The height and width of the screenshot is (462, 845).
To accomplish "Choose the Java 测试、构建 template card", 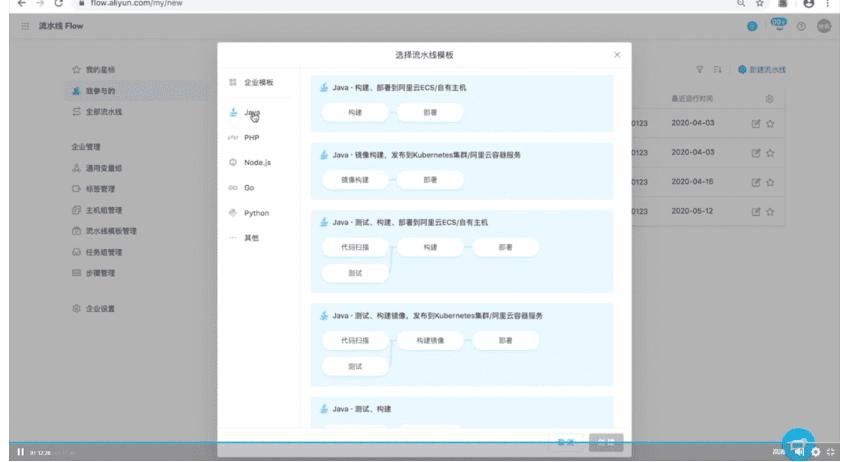I will tap(462, 412).
